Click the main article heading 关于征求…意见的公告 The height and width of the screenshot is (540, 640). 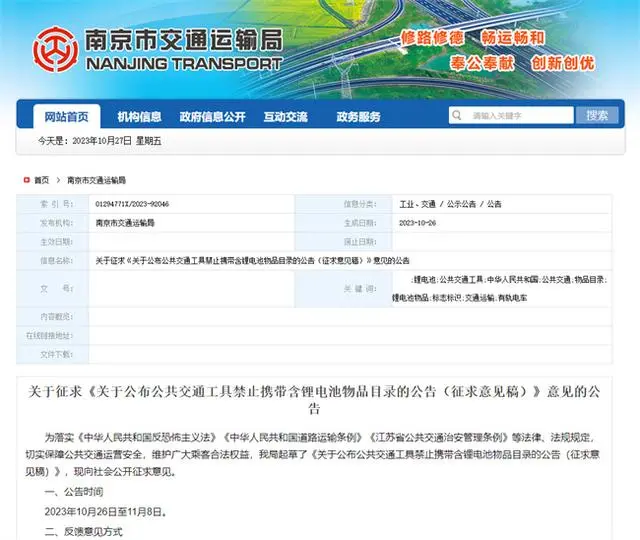[320, 399]
